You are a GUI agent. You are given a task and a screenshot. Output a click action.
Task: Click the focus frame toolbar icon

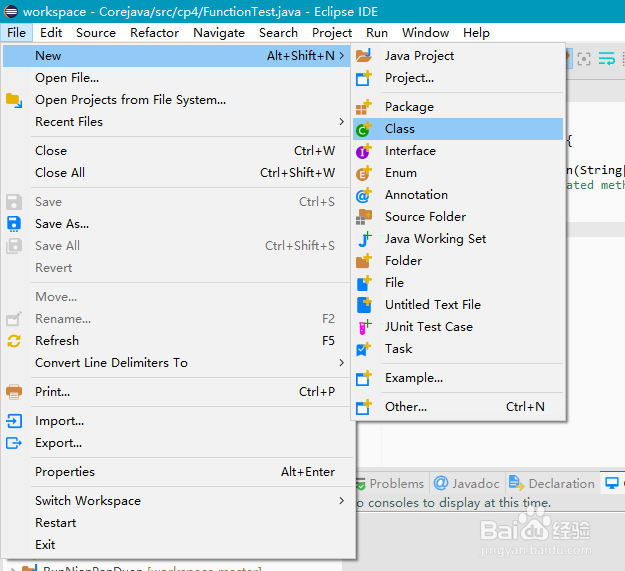click(x=584, y=59)
